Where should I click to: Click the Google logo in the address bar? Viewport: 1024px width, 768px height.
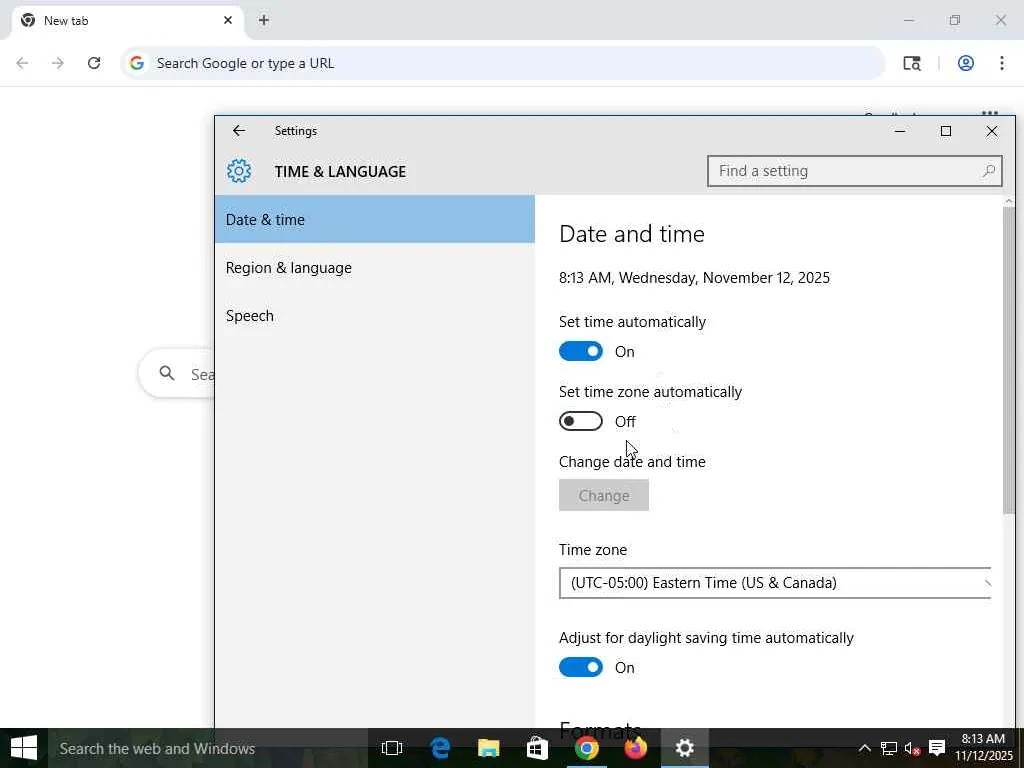click(x=136, y=63)
